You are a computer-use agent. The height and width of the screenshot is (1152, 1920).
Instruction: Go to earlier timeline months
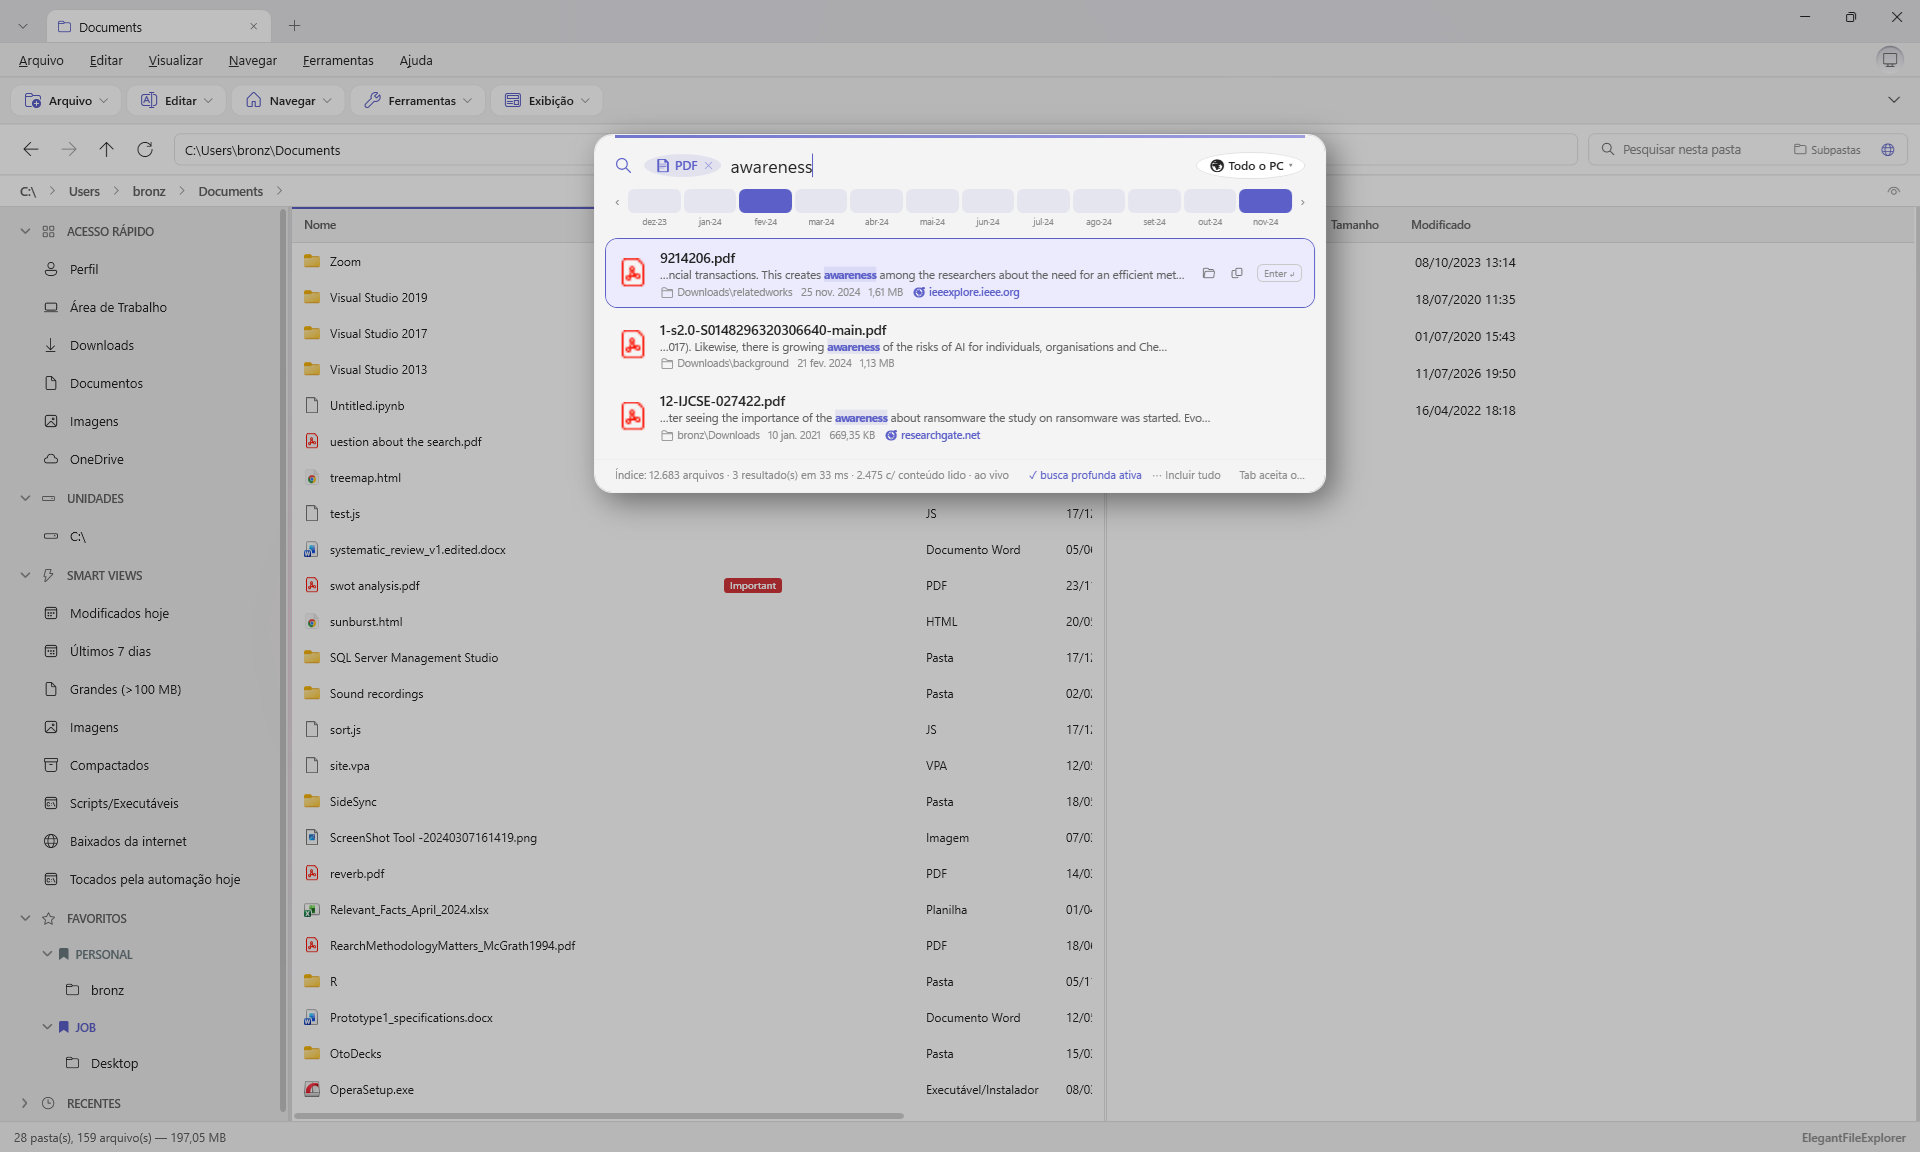pos(617,202)
